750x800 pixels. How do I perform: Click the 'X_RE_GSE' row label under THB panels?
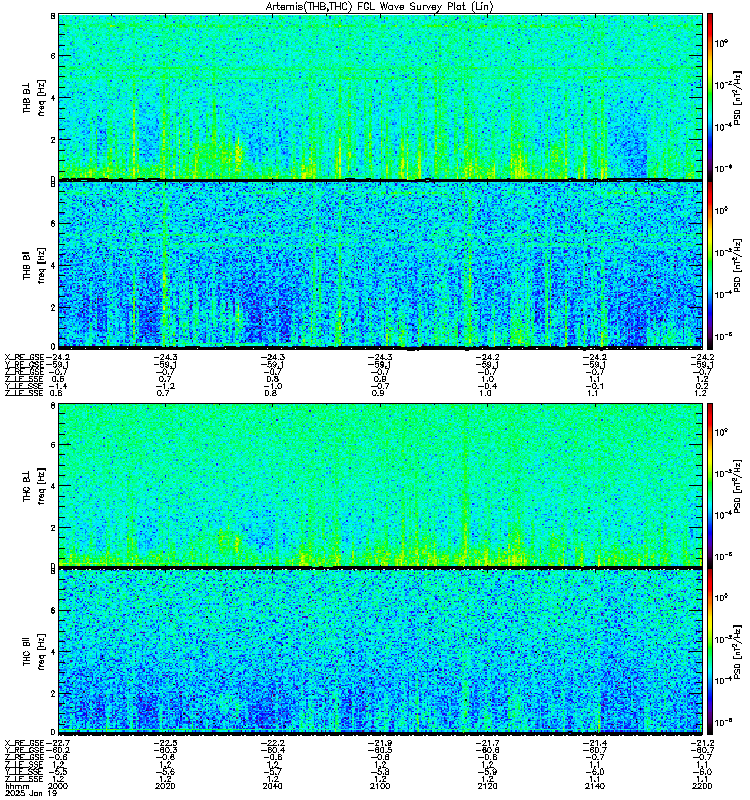24,357
